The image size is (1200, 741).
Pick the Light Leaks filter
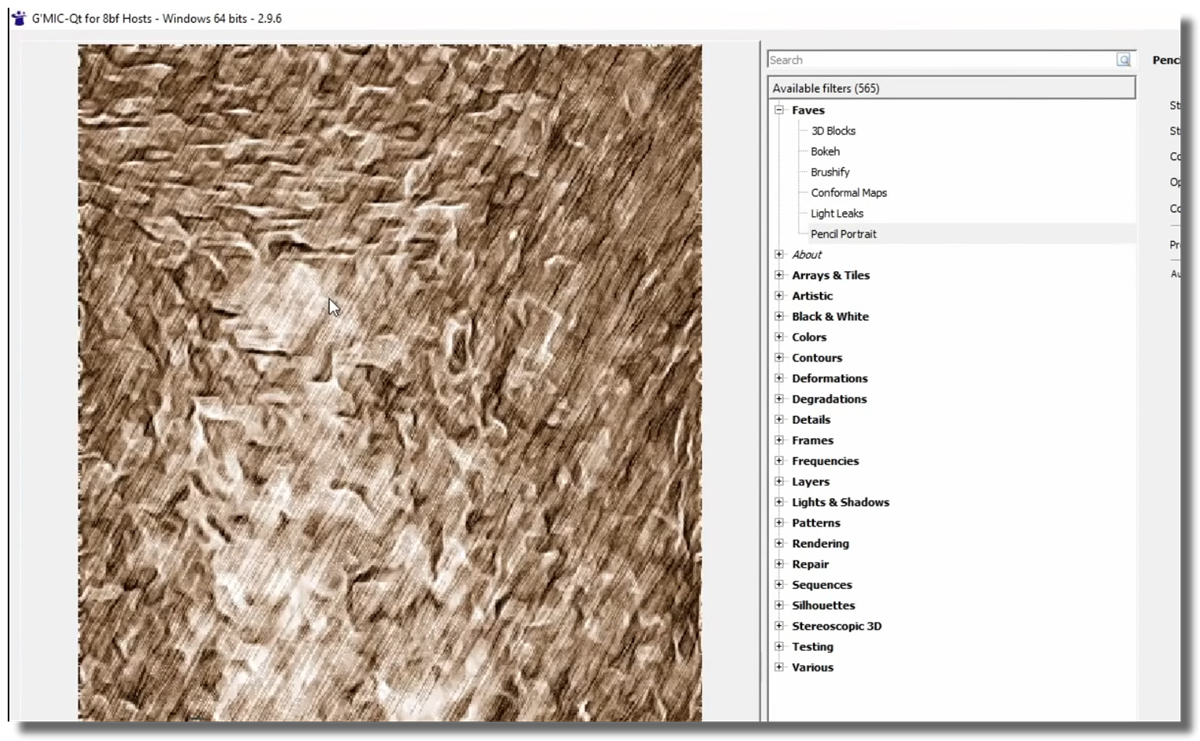(x=837, y=213)
